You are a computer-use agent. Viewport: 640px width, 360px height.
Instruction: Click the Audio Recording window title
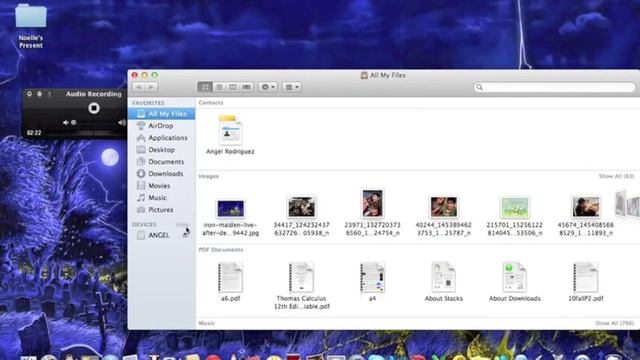pos(93,94)
